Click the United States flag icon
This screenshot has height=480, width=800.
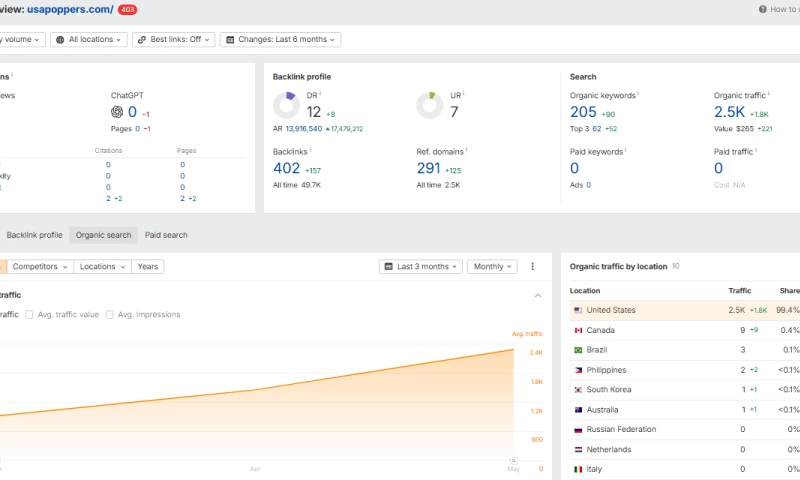578,310
